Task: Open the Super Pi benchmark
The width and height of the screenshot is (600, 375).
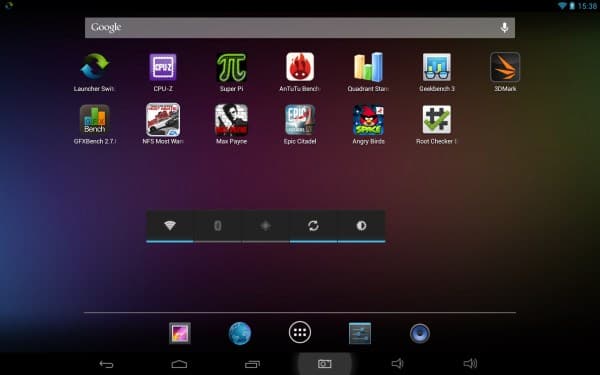Action: [232, 67]
